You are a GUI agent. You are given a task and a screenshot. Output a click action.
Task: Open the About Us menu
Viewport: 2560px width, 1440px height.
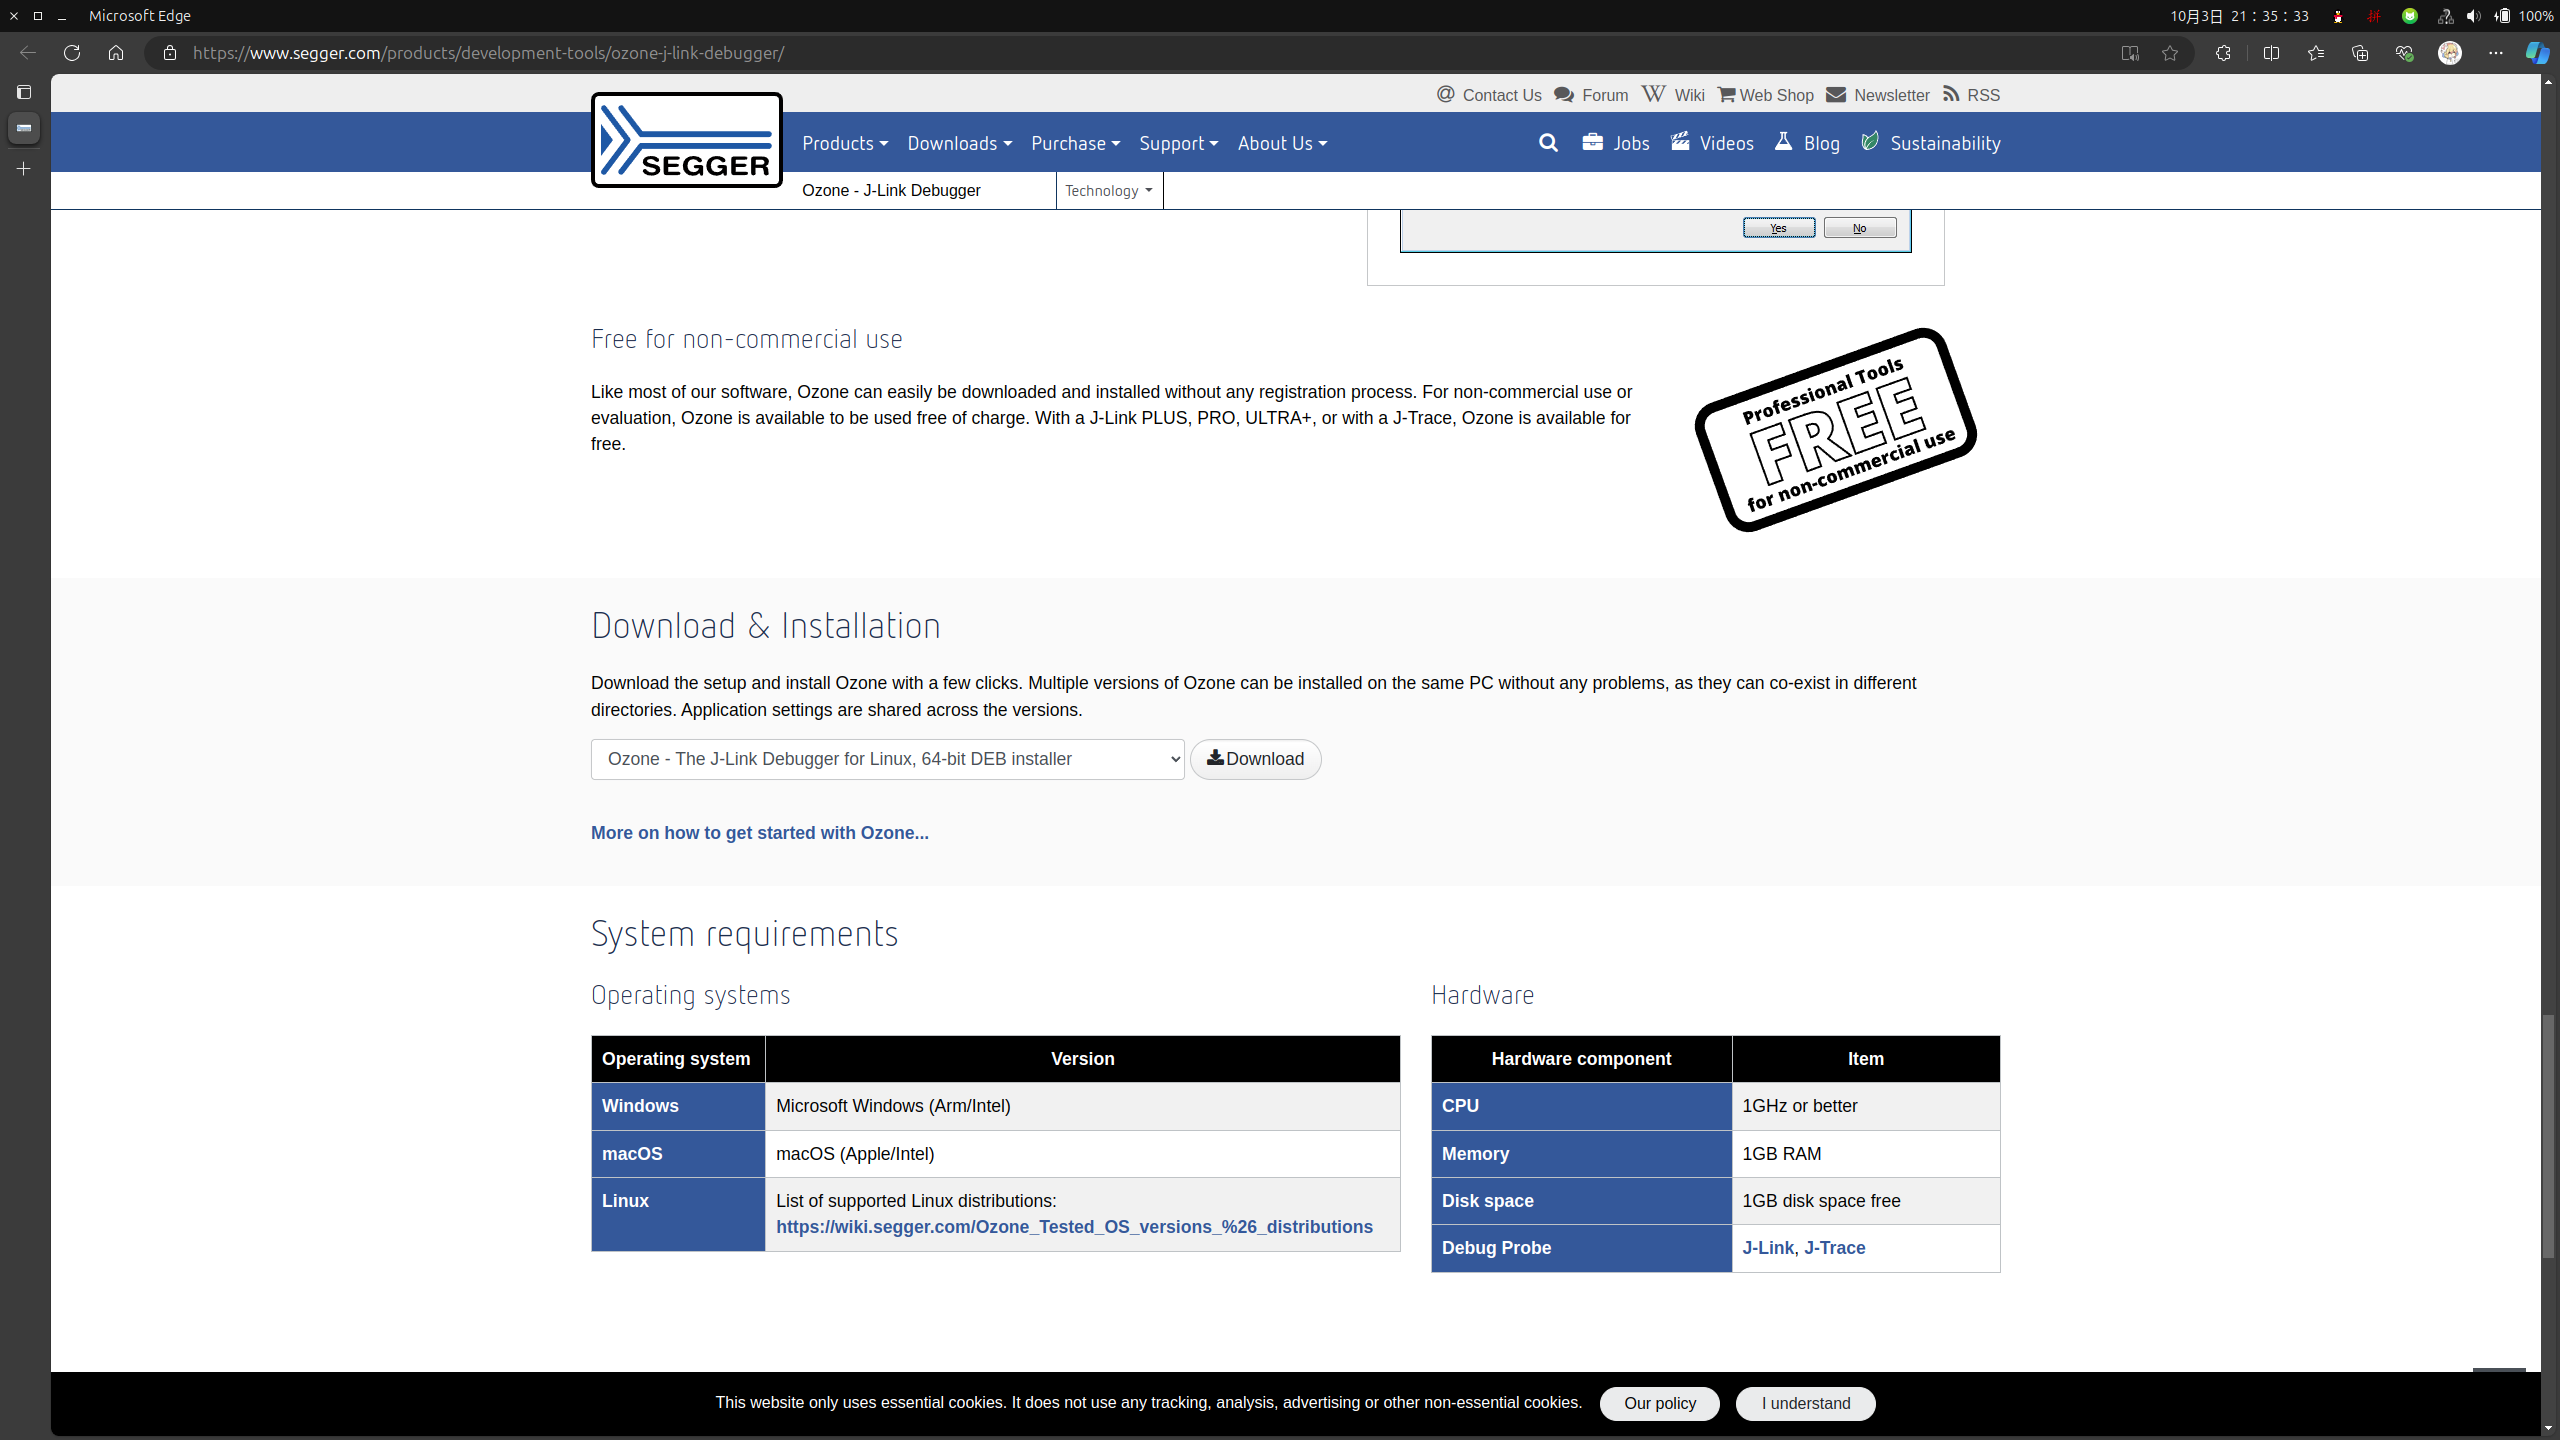[x=1282, y=143]
